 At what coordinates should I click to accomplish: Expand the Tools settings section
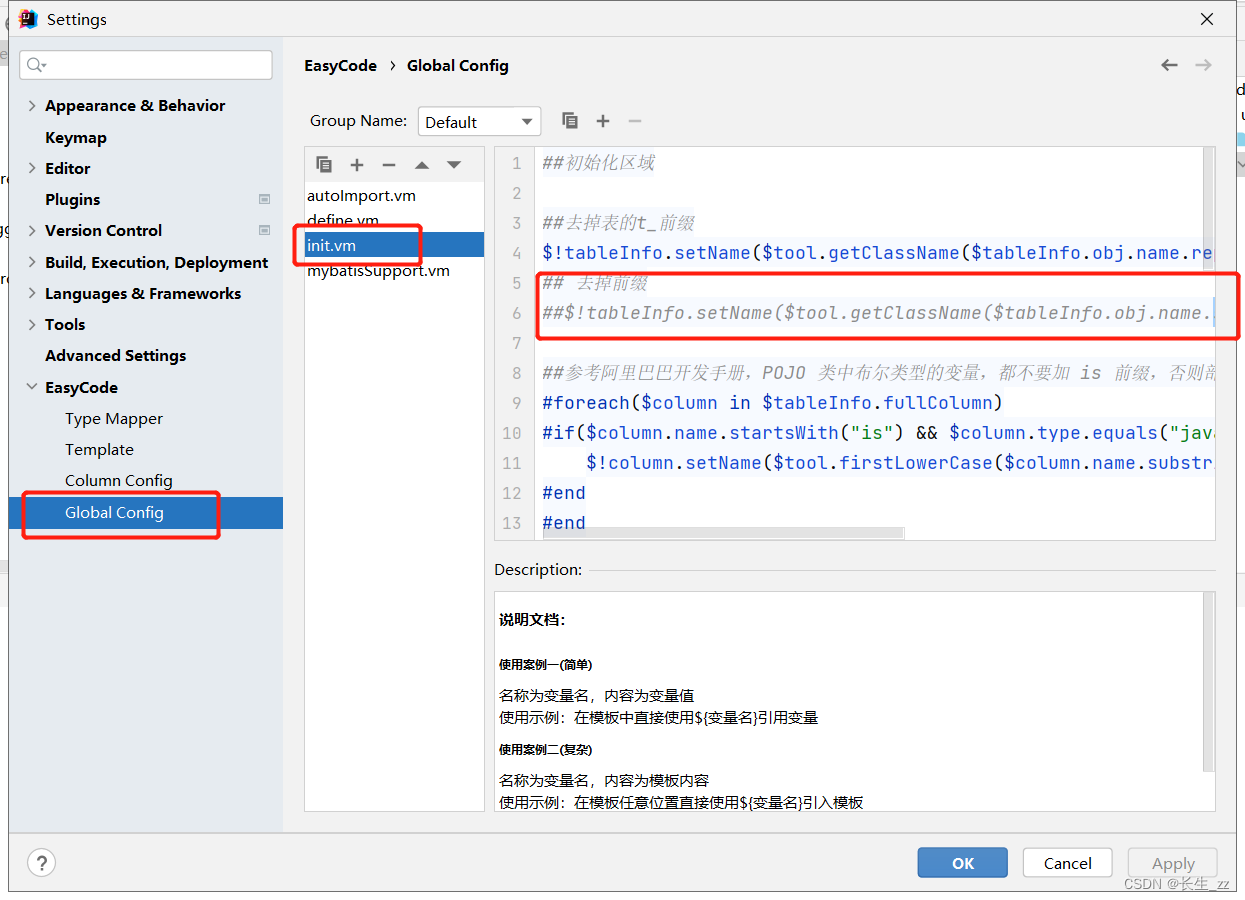[32, 324]
